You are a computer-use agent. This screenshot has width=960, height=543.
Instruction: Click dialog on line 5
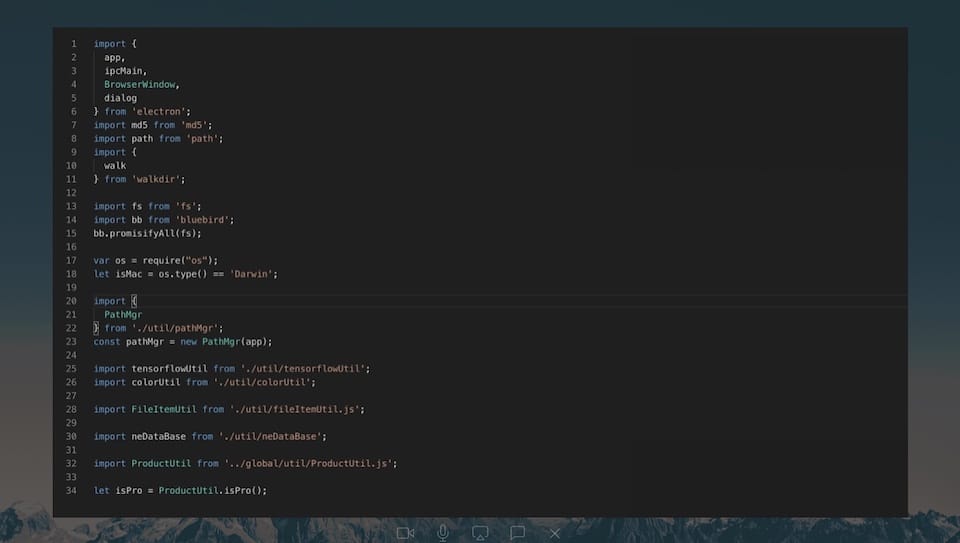coord(121,98)
